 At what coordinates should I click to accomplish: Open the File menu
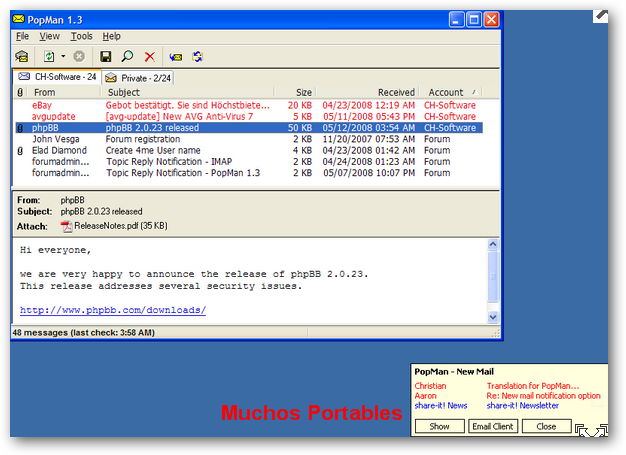point(22,36)
